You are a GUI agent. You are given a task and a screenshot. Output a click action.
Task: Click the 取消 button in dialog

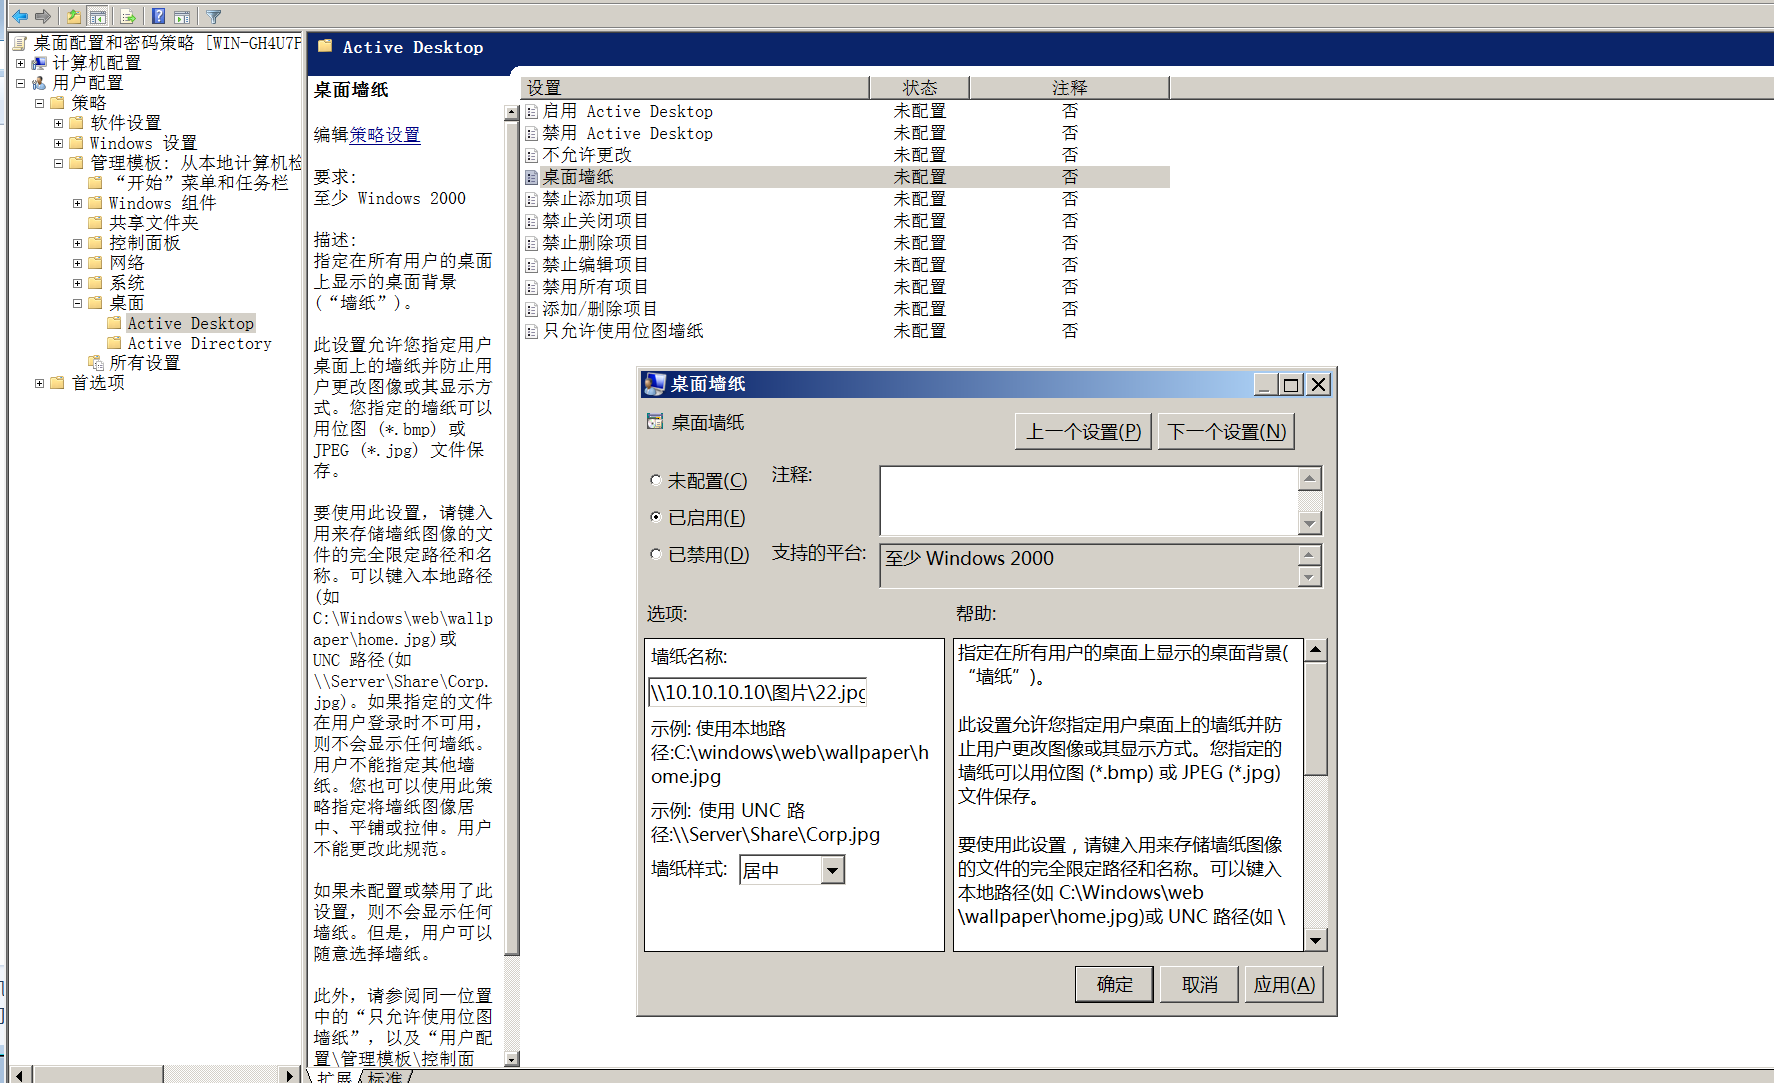click(1199, 984)
